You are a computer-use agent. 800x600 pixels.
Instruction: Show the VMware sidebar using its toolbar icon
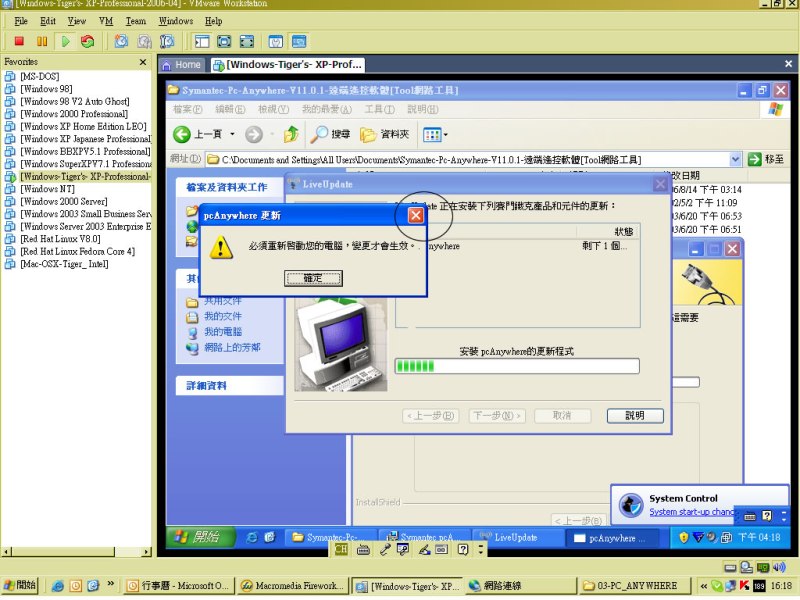(202, 41)
